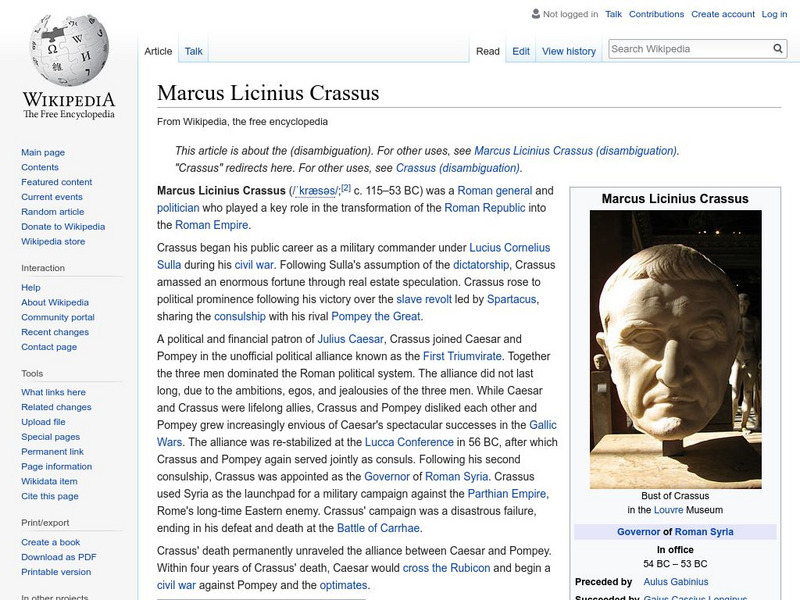
Task: Open the Wikidata item
Action: 49,481
